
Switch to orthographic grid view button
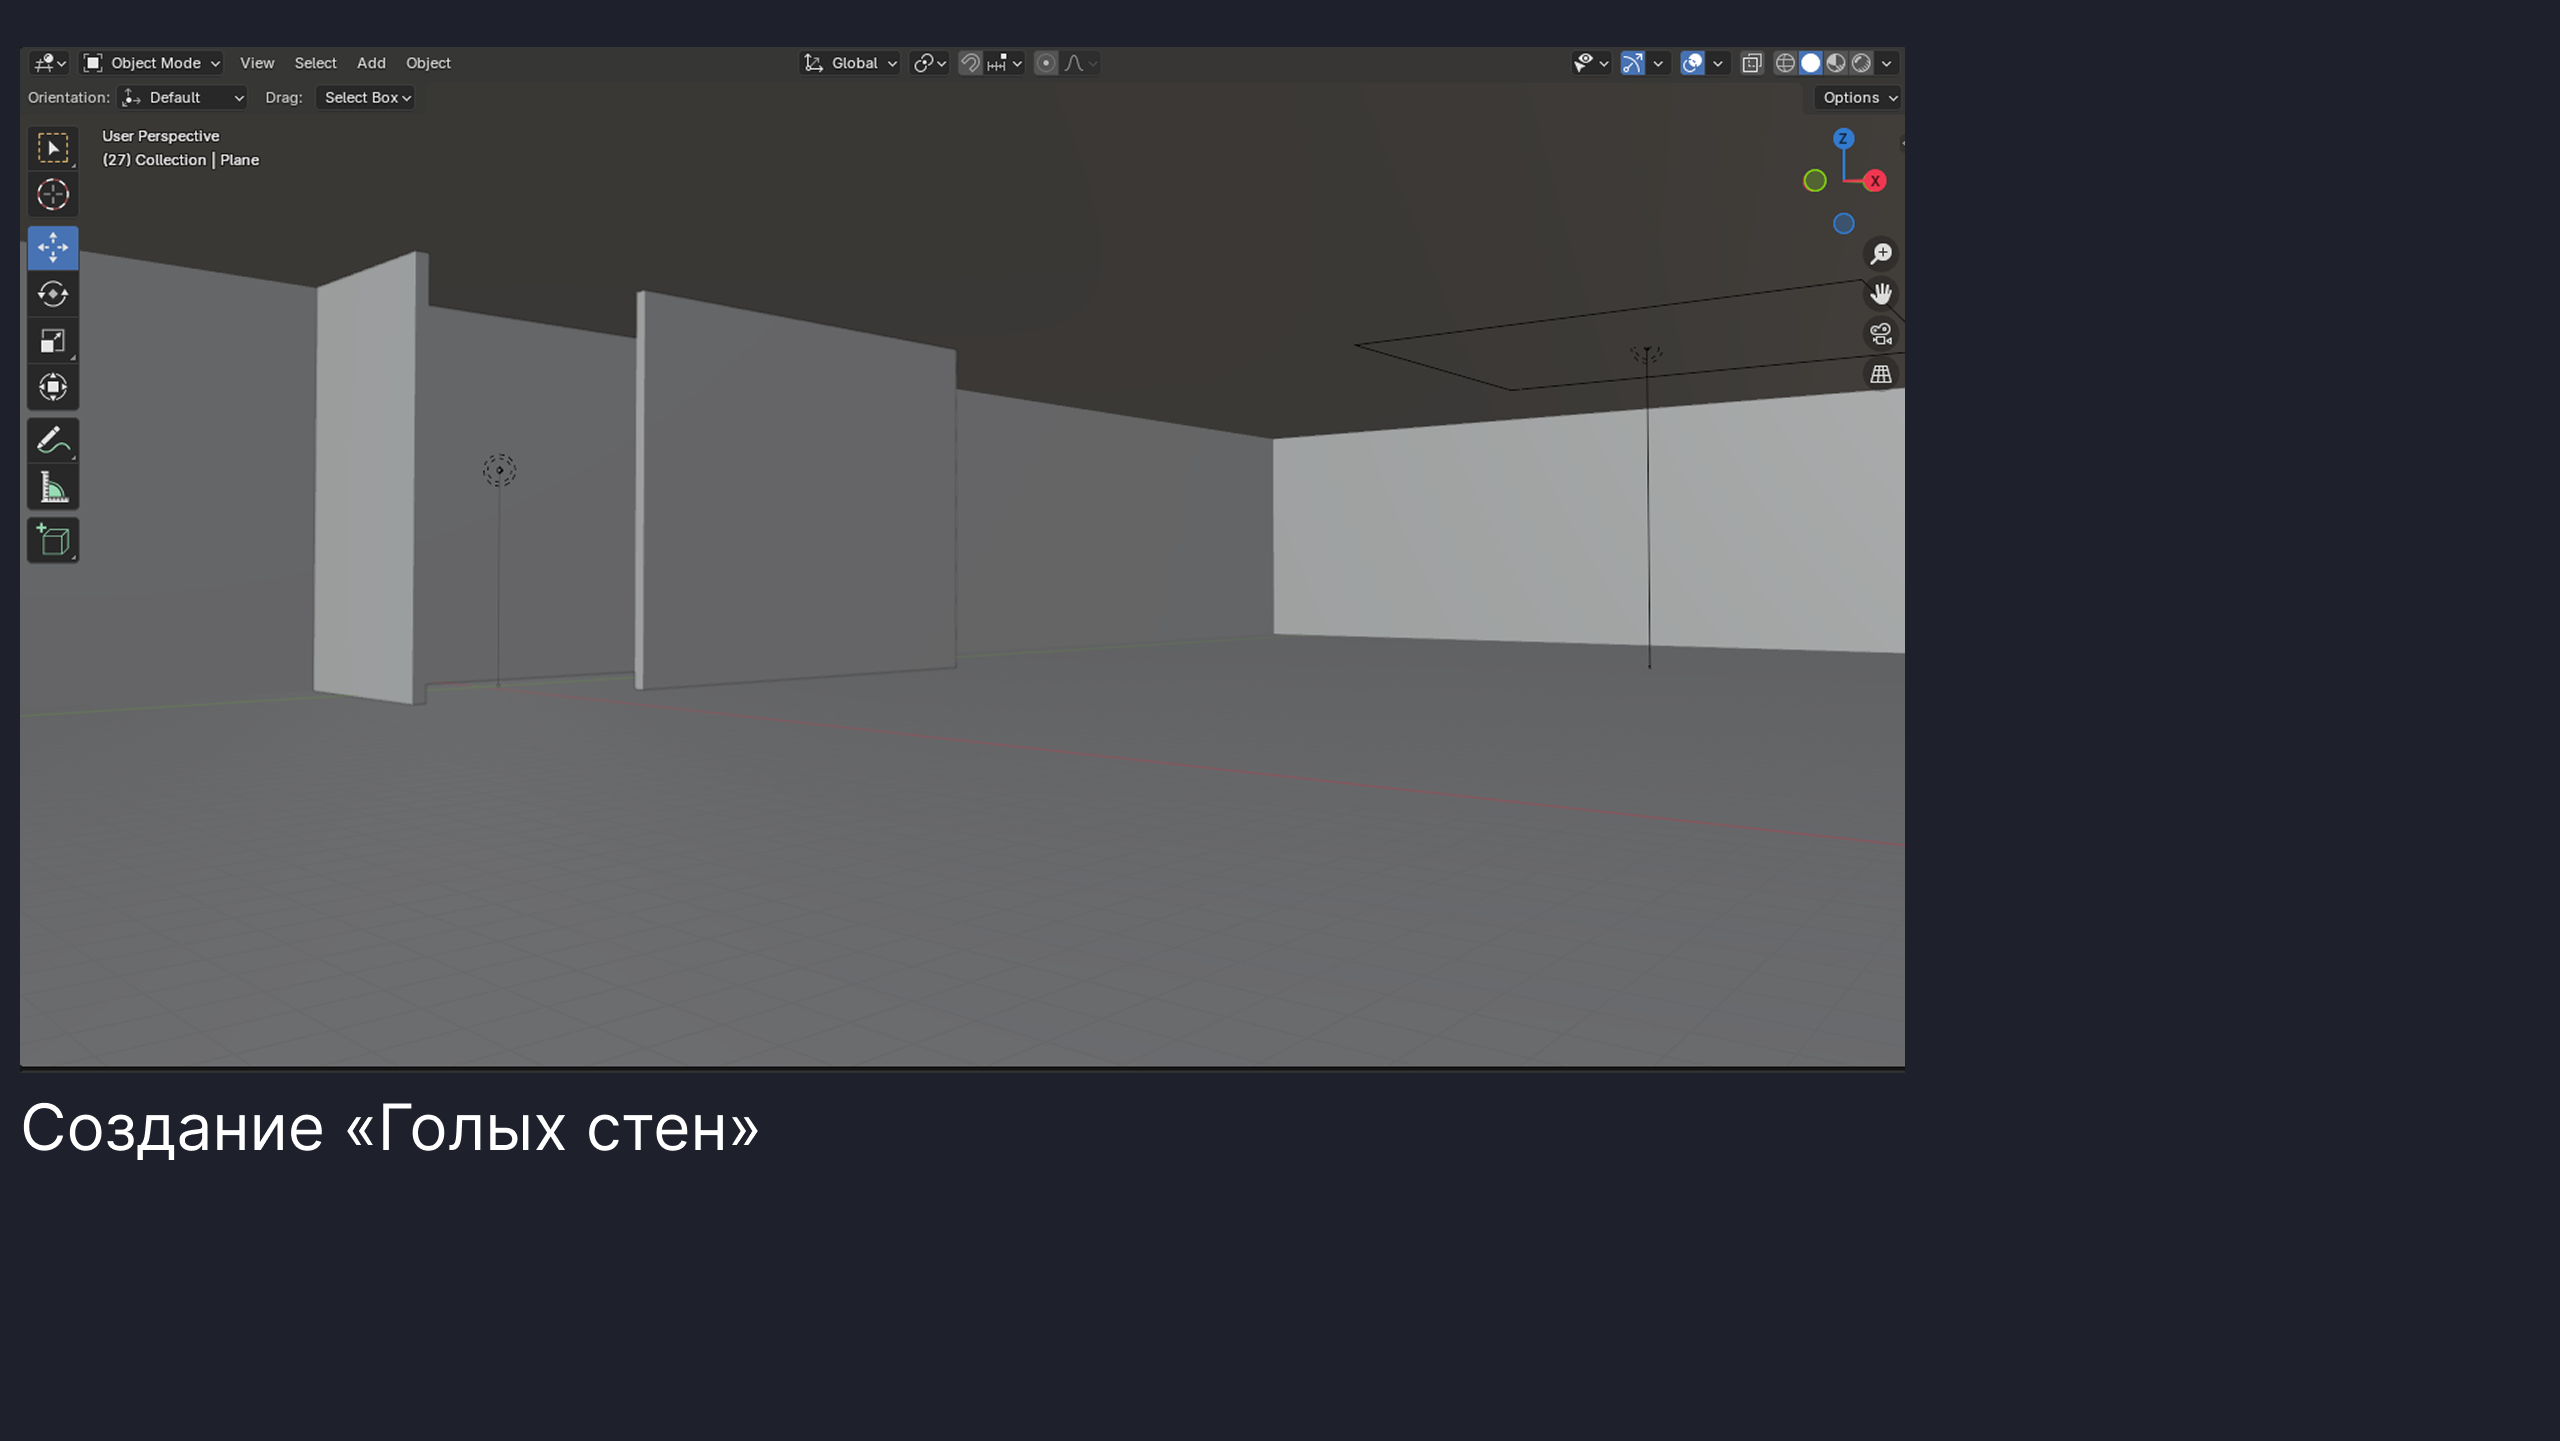[1881, 374]
